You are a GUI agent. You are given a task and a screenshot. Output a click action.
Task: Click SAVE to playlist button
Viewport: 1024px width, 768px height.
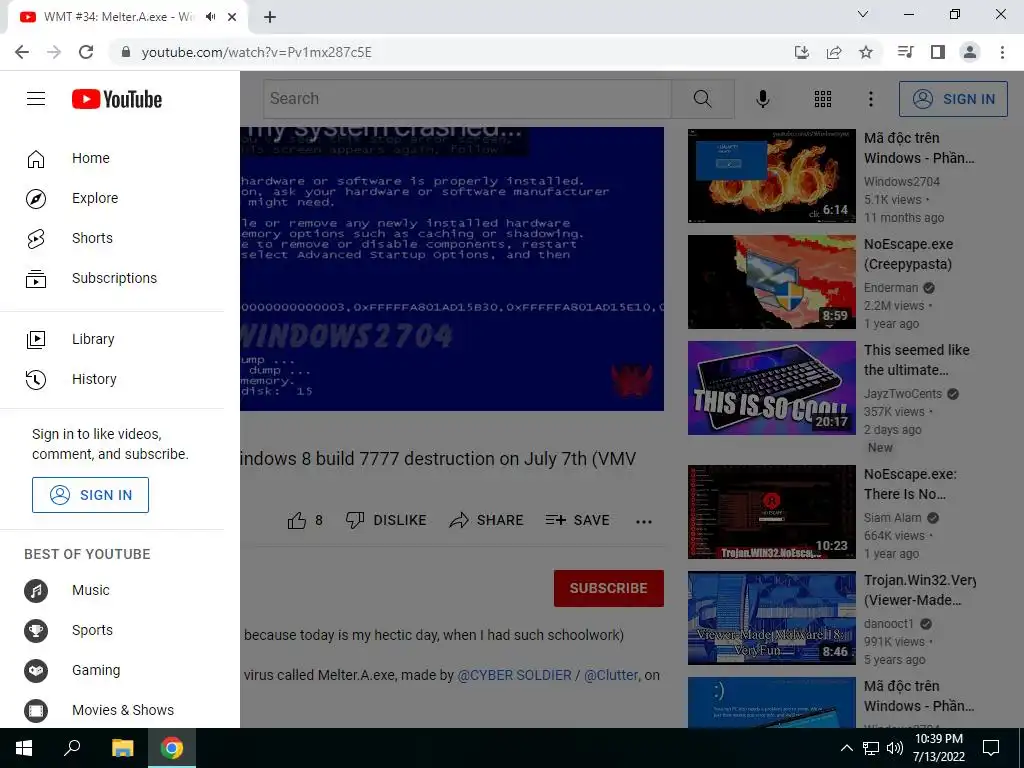click(x=577, y=520)
